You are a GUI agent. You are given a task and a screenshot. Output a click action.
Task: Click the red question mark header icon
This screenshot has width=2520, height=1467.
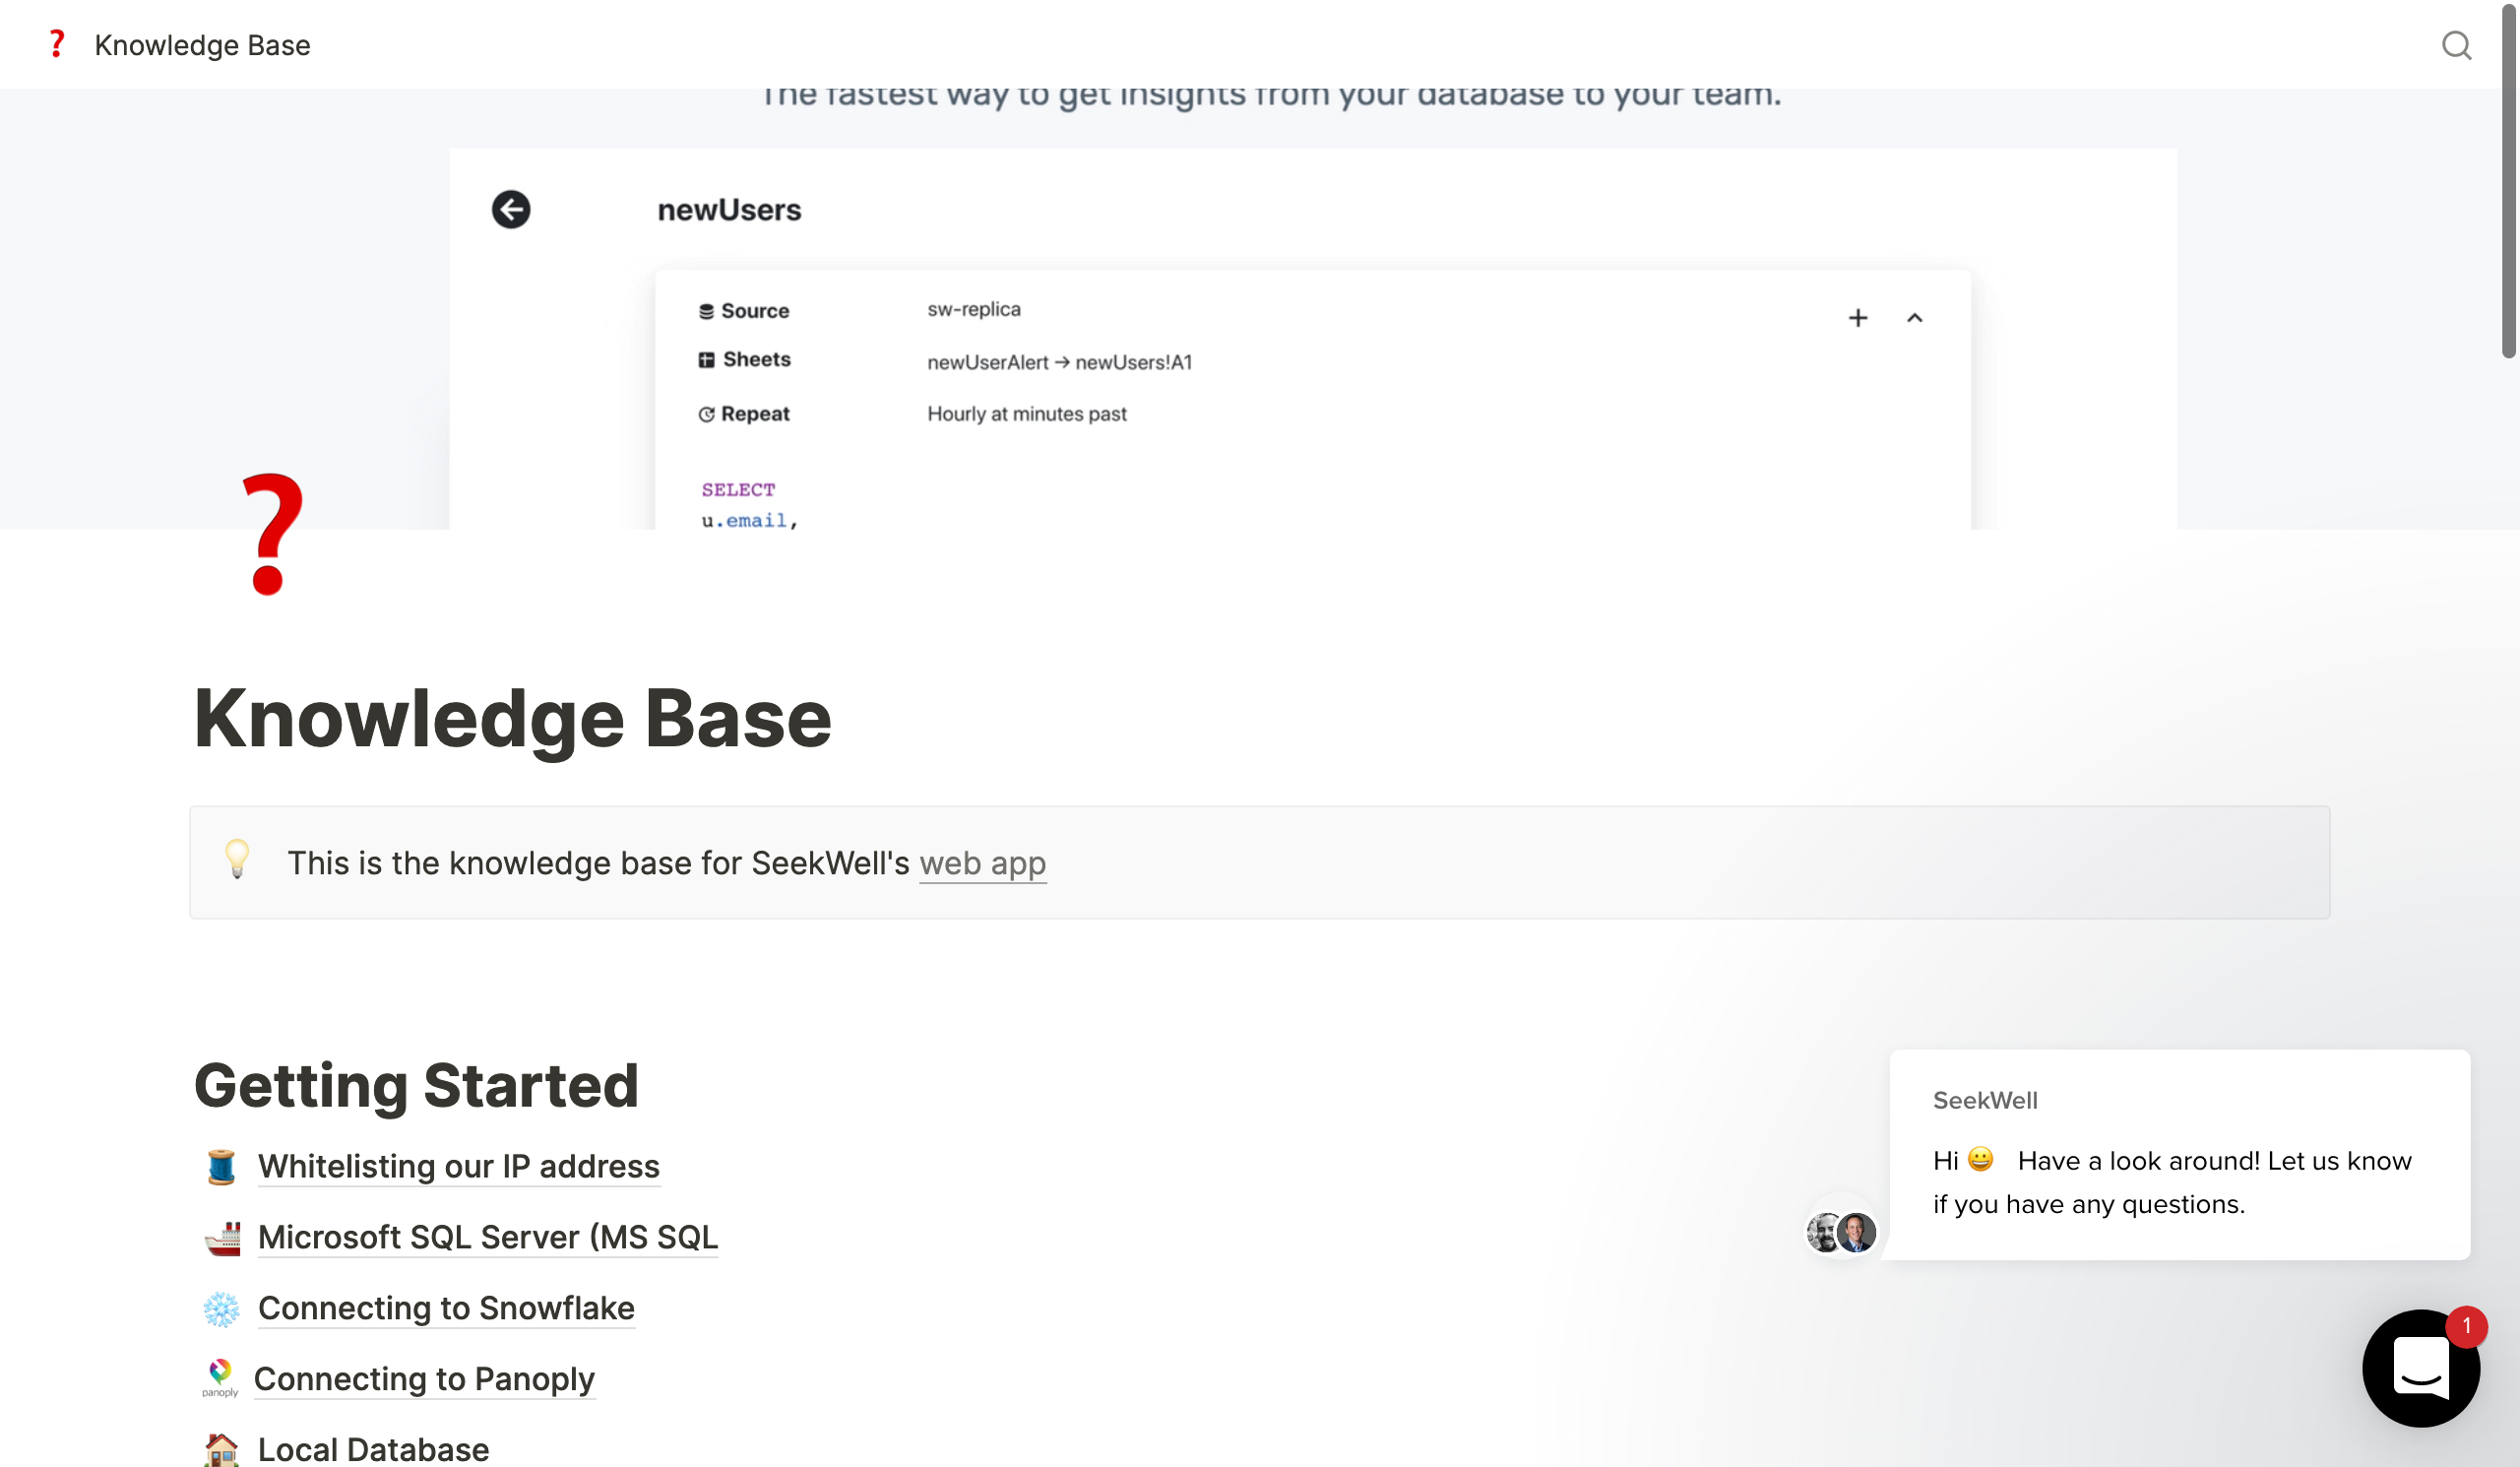57,44
